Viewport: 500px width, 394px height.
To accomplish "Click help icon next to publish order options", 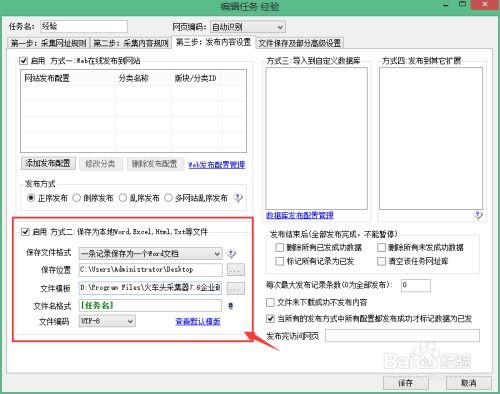I will coord(238,197).
